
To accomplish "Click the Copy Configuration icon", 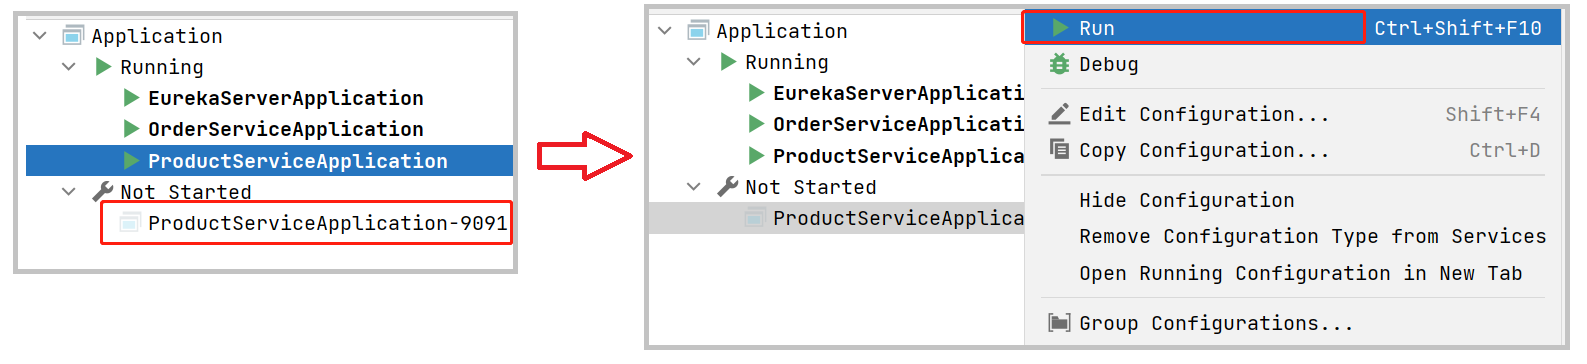I will pos(1059,149).
